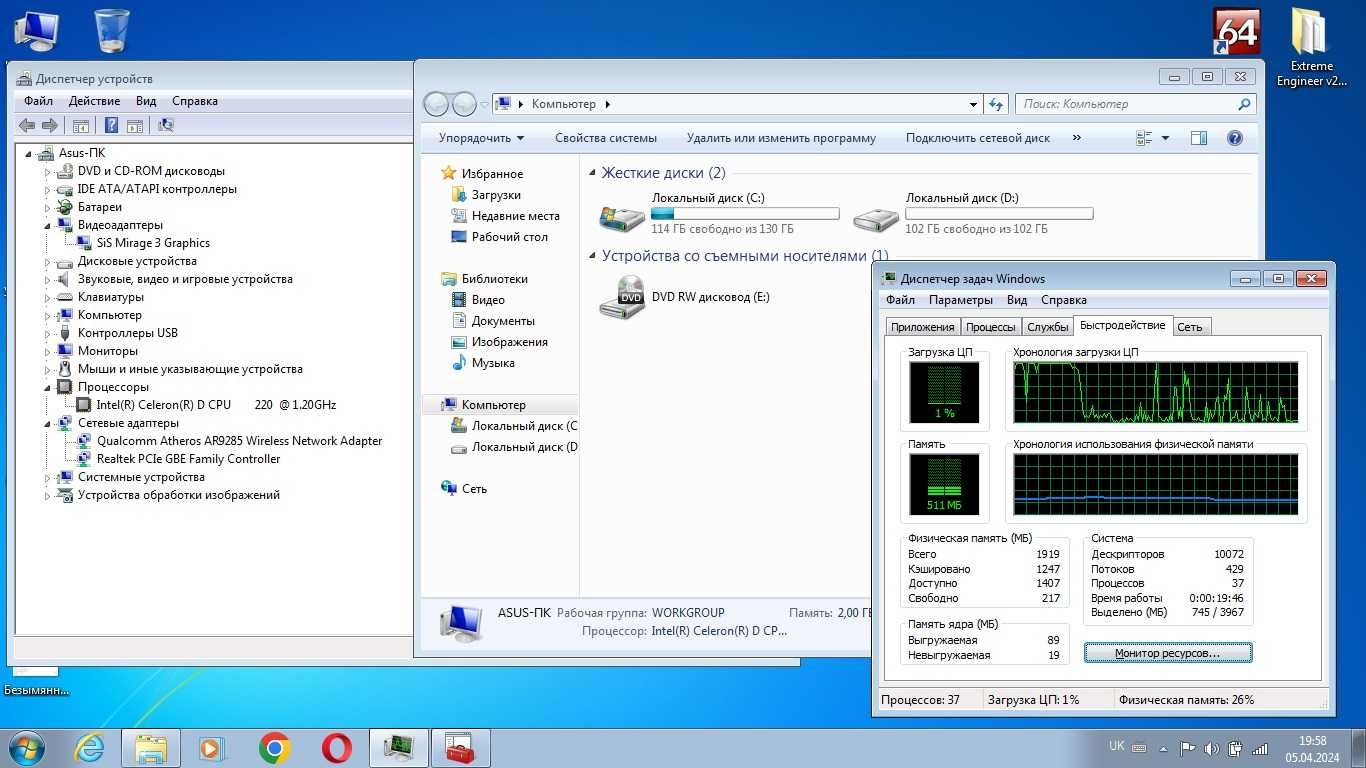Open Файл menu in Device Manager
This screenshot has height=768, width=1366.
(x=38, y=101)
